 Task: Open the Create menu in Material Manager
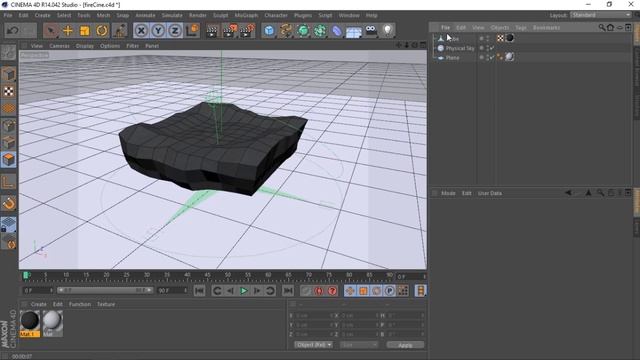click(38, 304)
